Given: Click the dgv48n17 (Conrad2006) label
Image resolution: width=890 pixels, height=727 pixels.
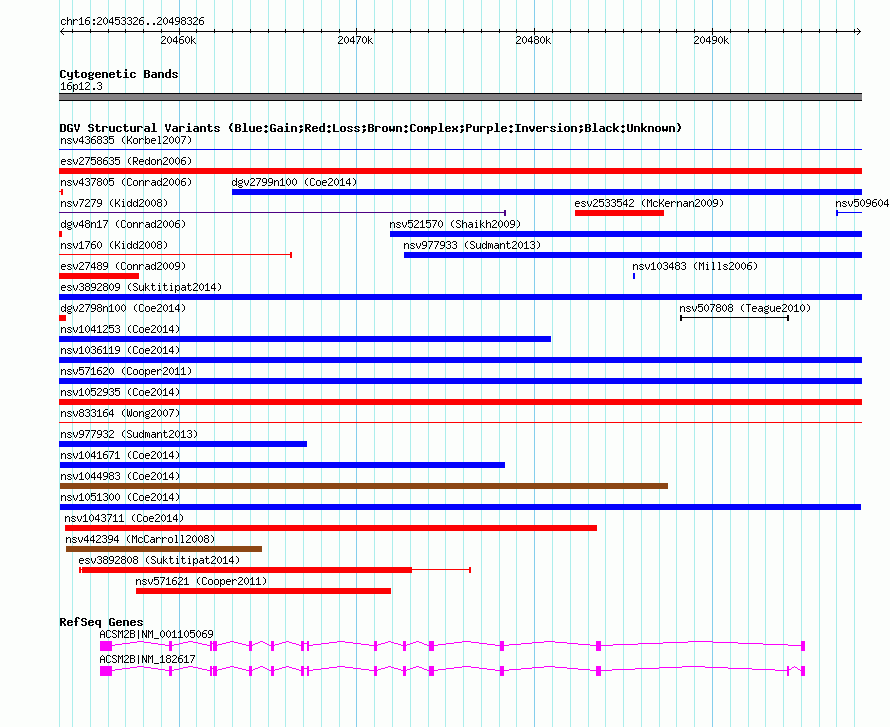Looking at the screenshot, I should 123,224.
